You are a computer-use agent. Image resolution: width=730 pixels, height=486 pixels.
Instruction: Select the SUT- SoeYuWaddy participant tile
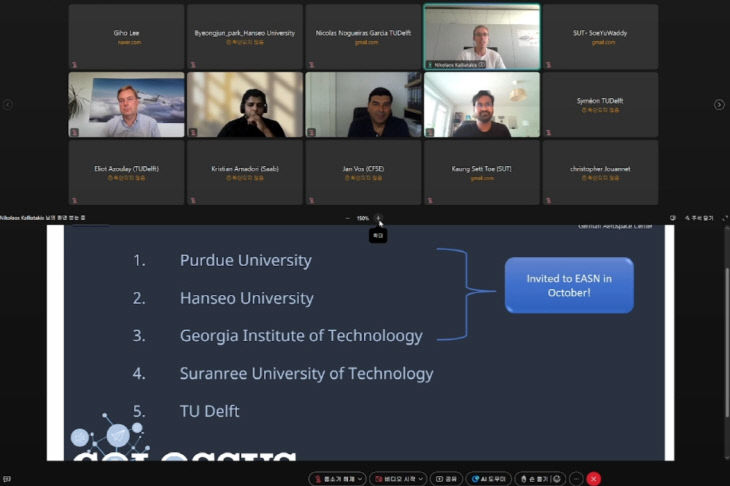pyautogui.click(x=600, y=37)
